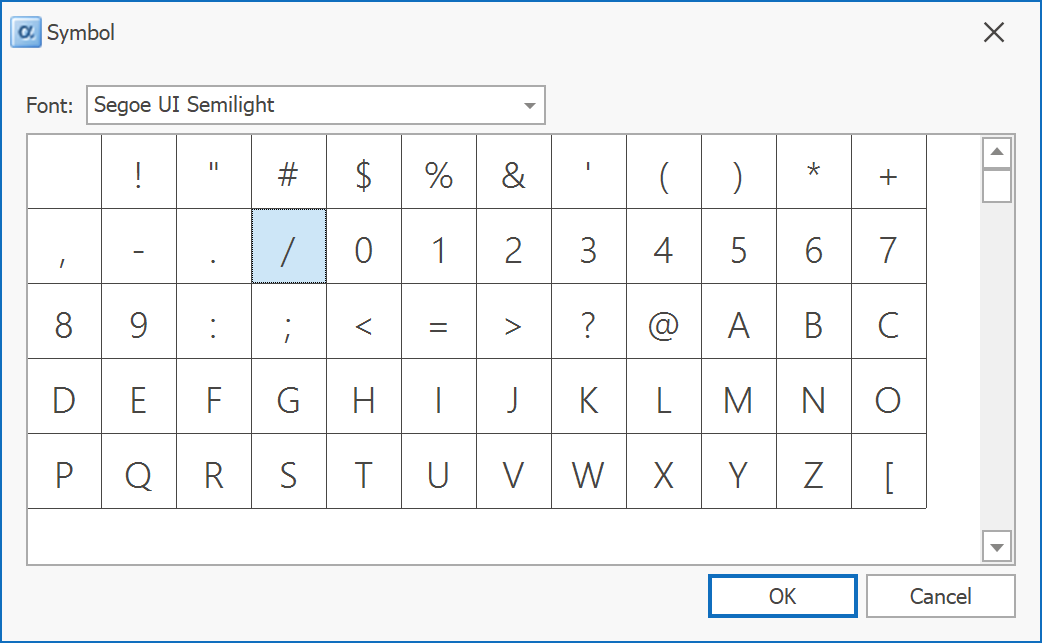This screenshot has height=643, width=1042.
Task: Choose the plus + symbol cell
Action: point(889,172)
